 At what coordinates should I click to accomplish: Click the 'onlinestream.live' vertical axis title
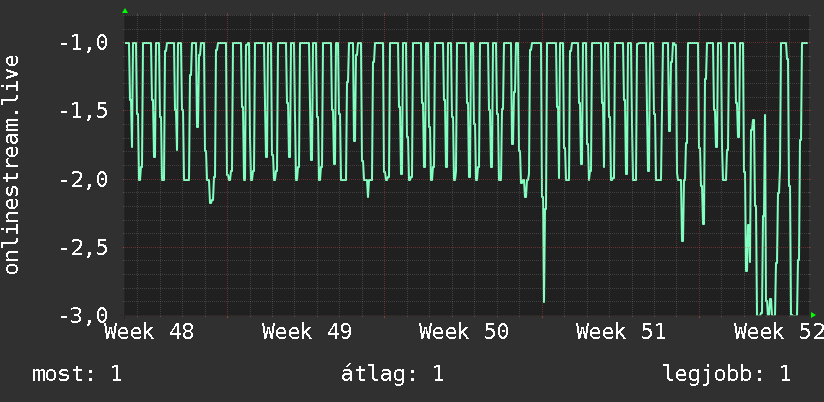(12, 164)
